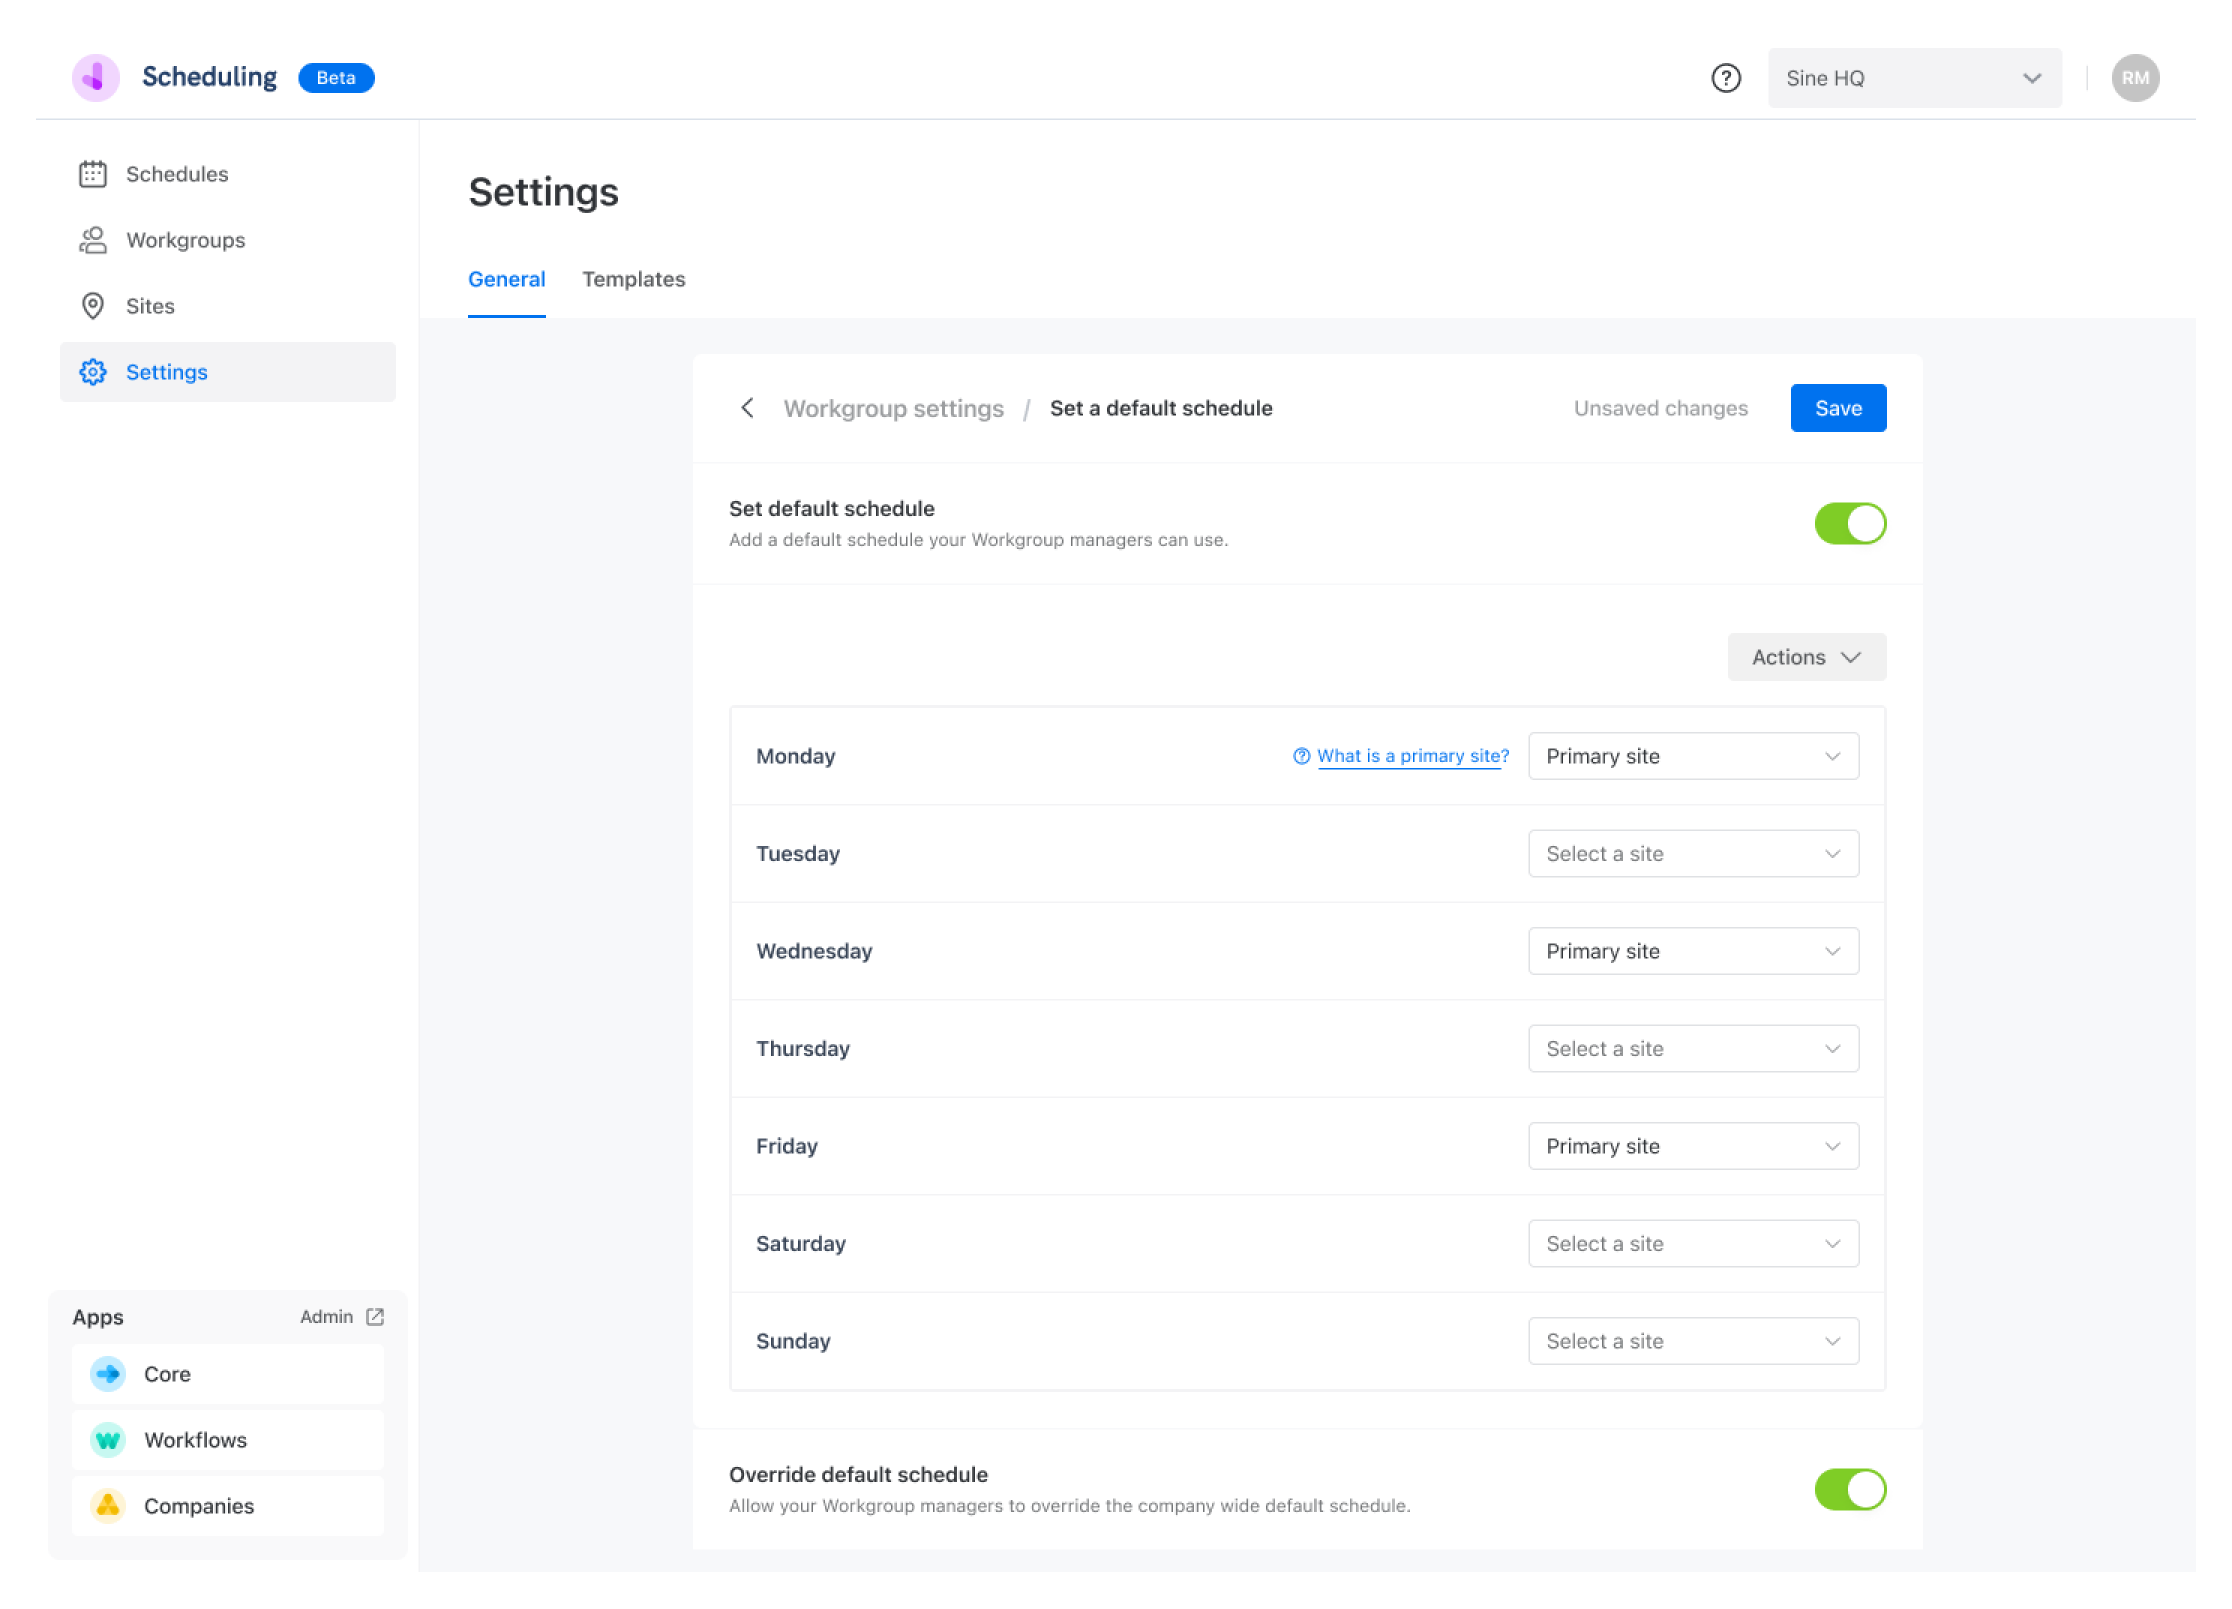This screenshot has height=1609, width=2232.
Task: Click the RM user avatar
Action: tap(2135, 78)
